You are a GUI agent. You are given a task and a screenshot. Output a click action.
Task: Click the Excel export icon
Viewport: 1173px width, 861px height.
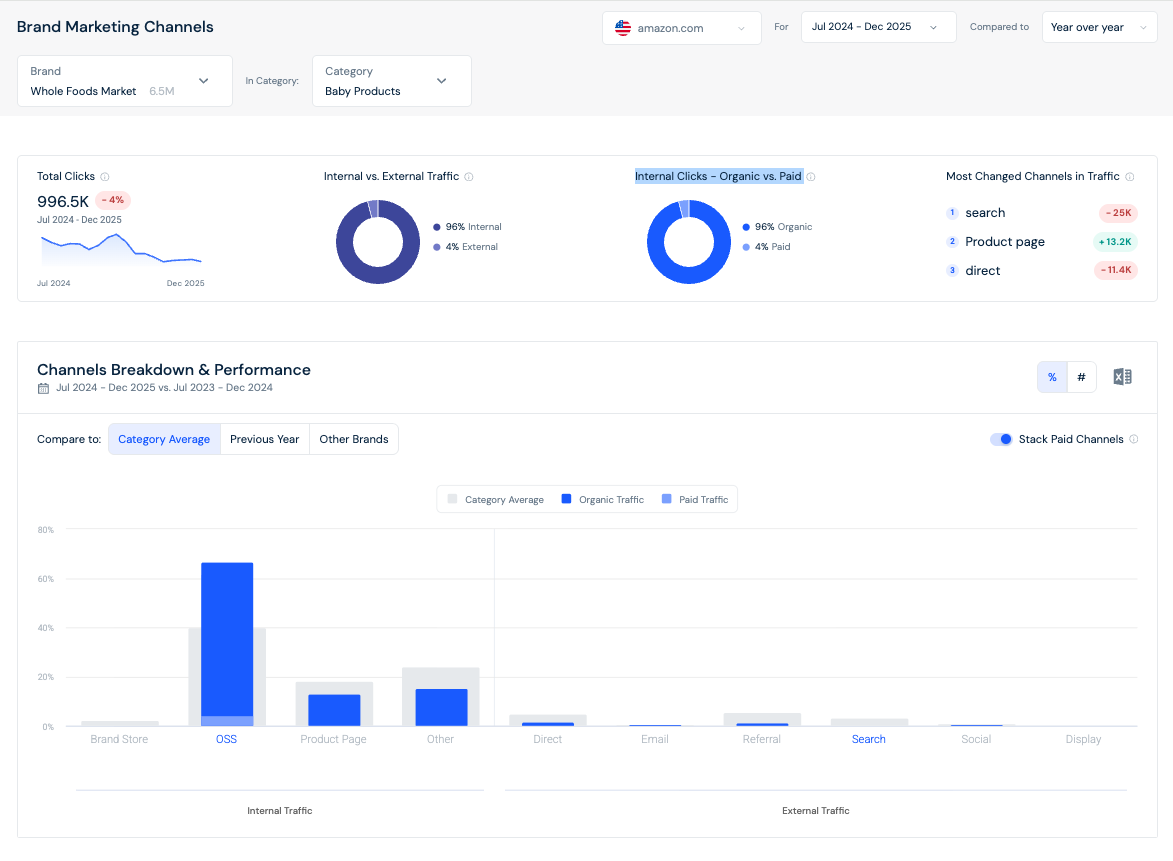tap(1122, 377)
